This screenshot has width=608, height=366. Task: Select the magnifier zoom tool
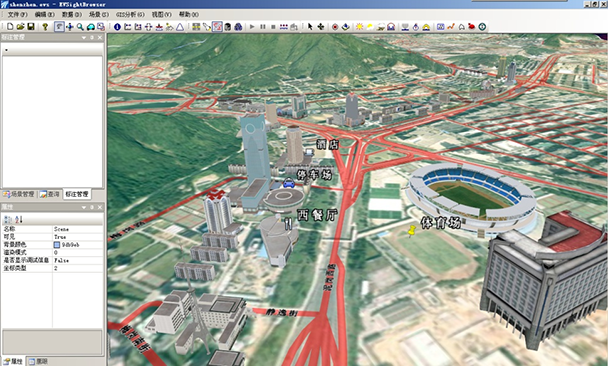(x=80, y=26)
